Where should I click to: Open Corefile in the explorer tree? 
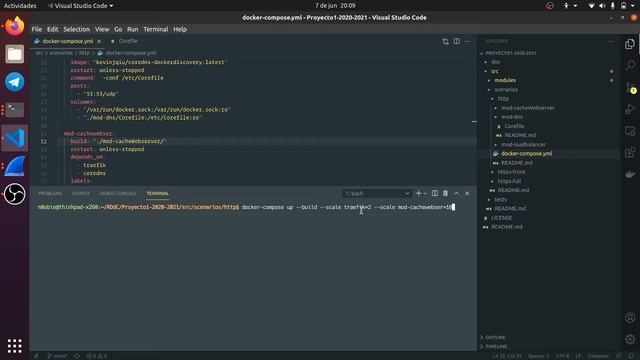[514, 126]
